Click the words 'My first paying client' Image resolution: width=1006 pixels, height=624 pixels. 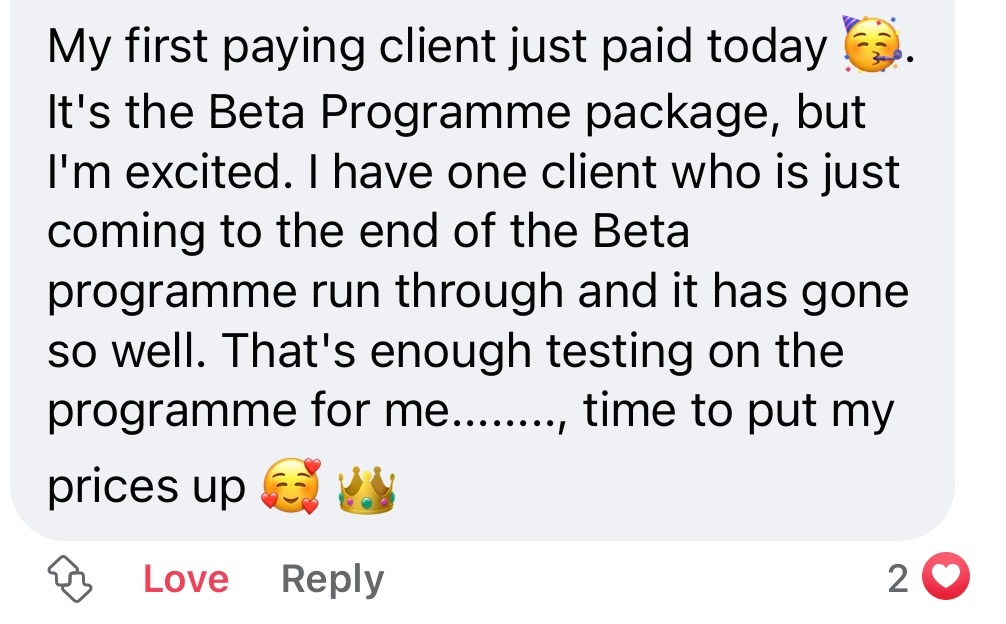pyautogui.click(x=260, y=48)
